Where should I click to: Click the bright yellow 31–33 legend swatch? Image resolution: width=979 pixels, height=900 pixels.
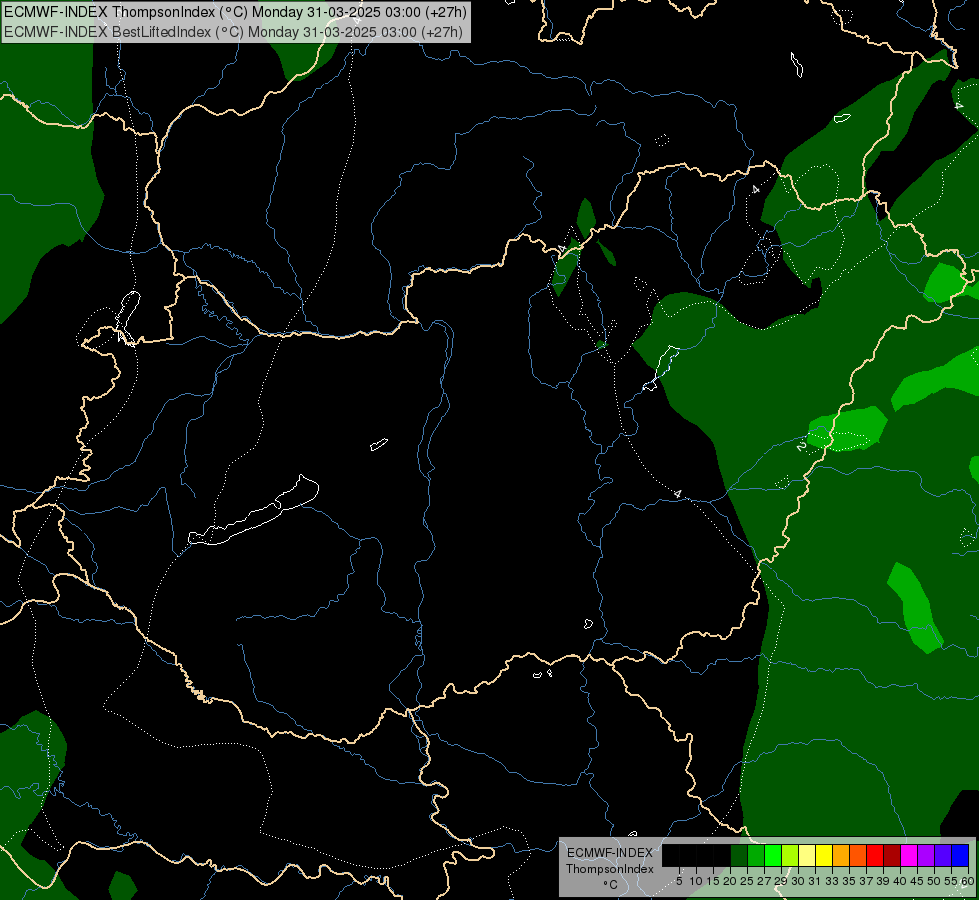[x=824, y=855]
